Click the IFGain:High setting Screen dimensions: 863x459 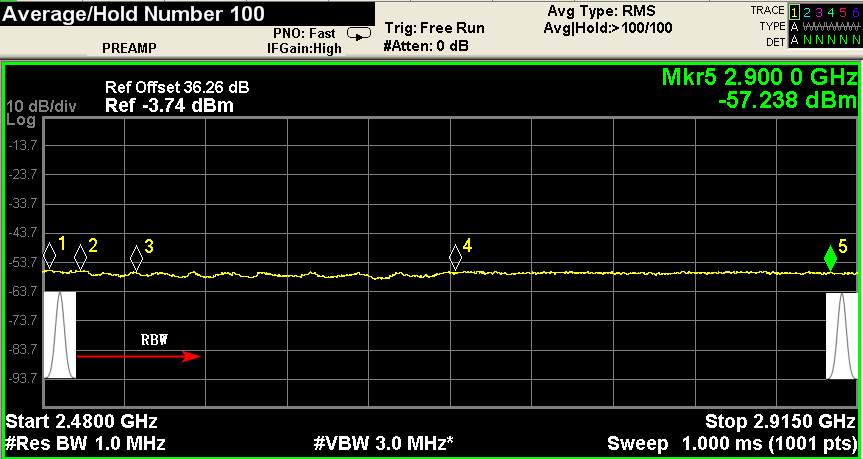click(x=304, y=49)
